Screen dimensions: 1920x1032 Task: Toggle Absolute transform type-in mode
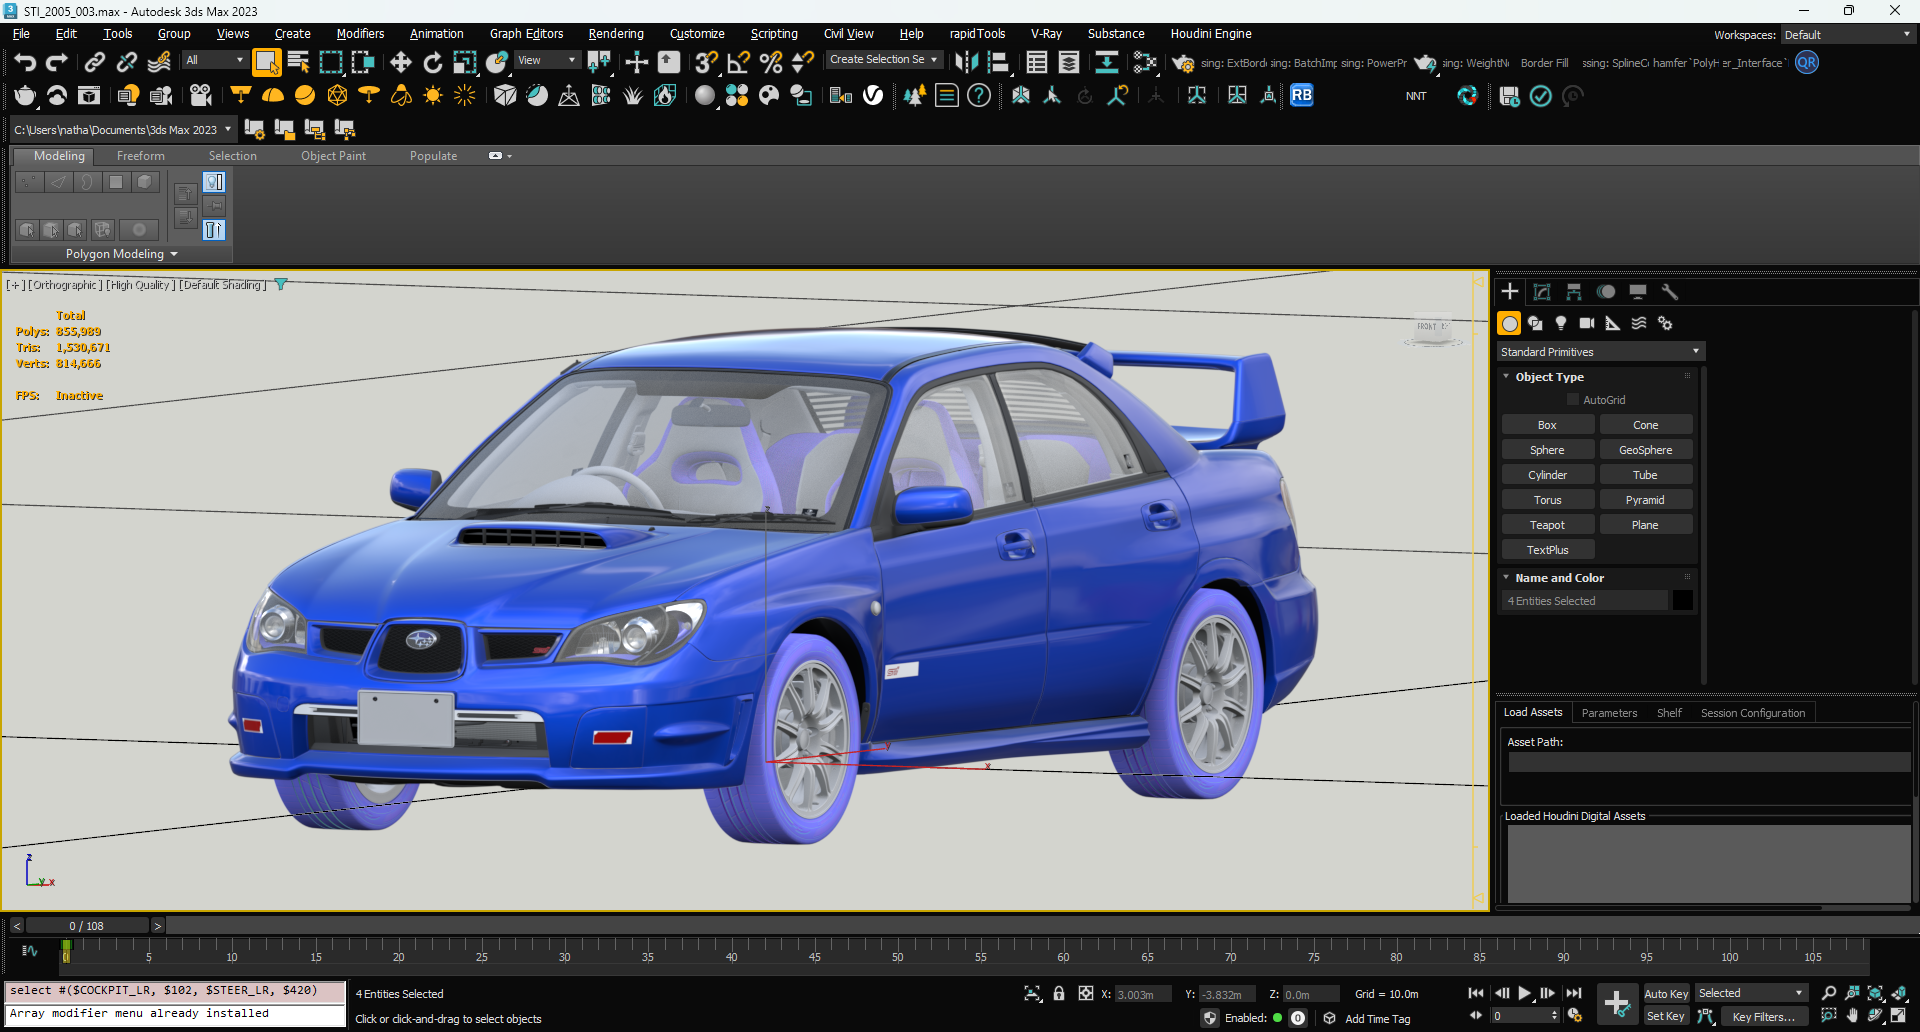click(x=1085, y=994)
